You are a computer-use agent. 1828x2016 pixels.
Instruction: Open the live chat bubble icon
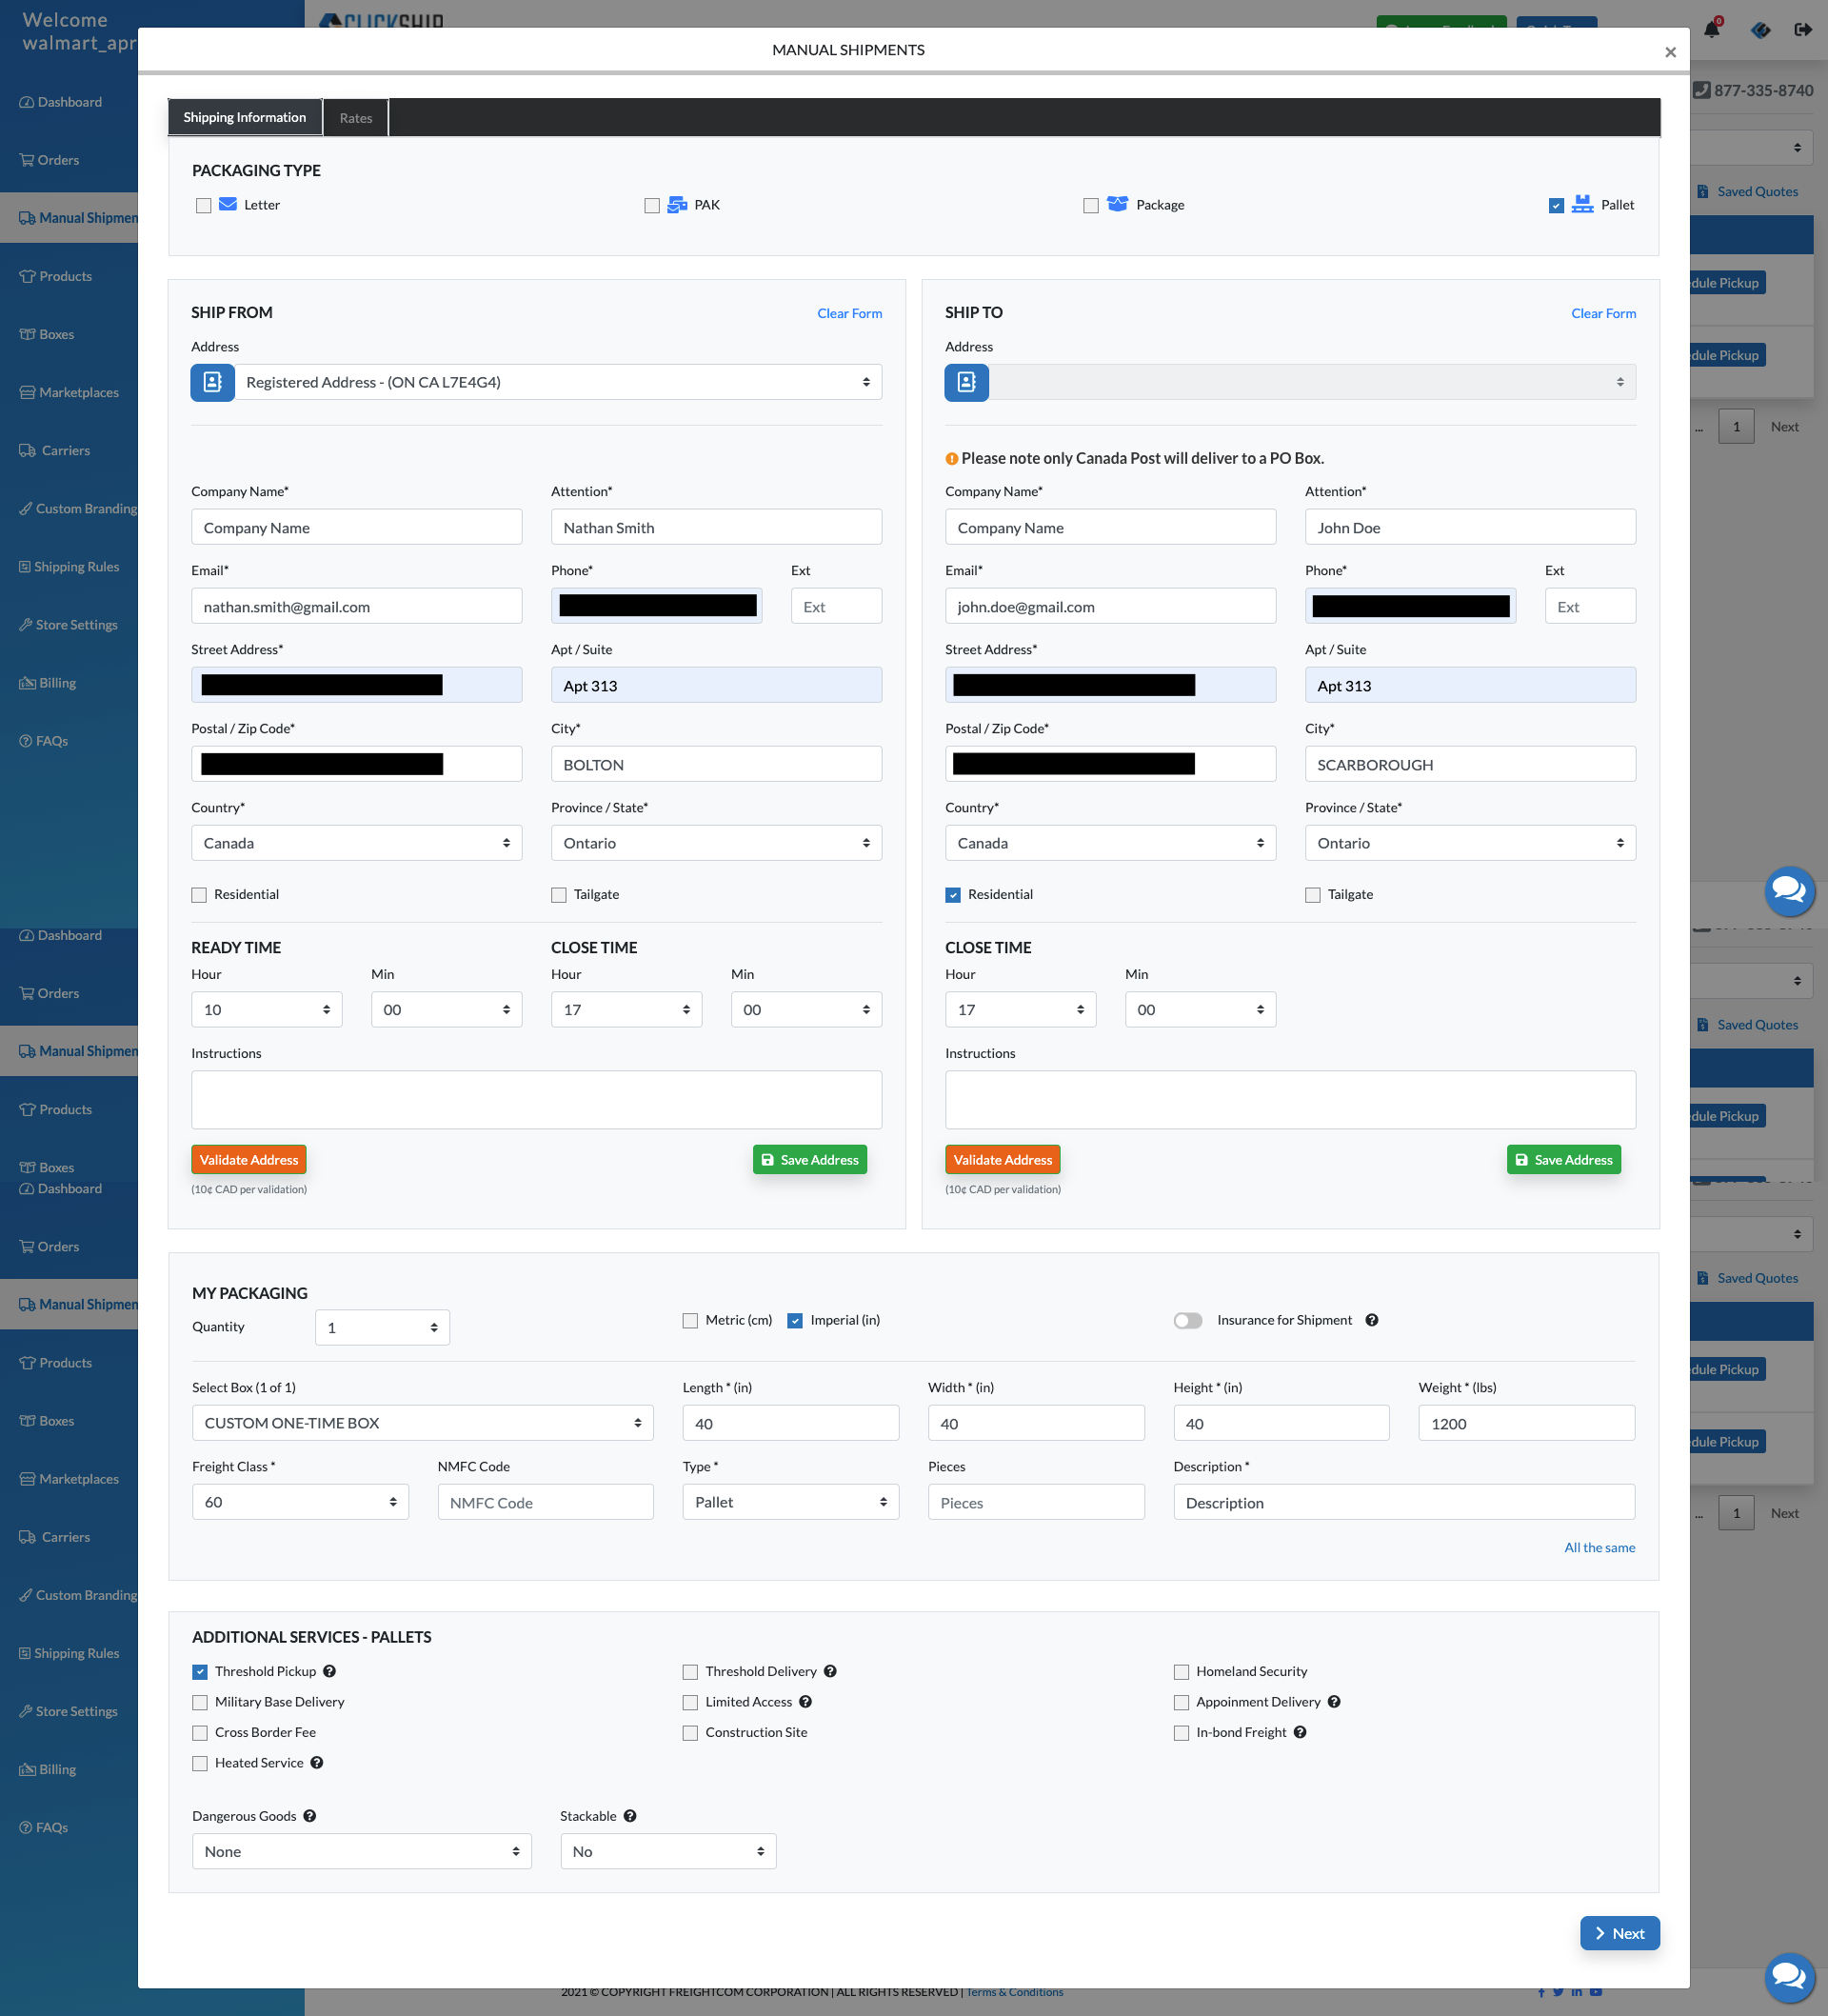(1788, 889)
